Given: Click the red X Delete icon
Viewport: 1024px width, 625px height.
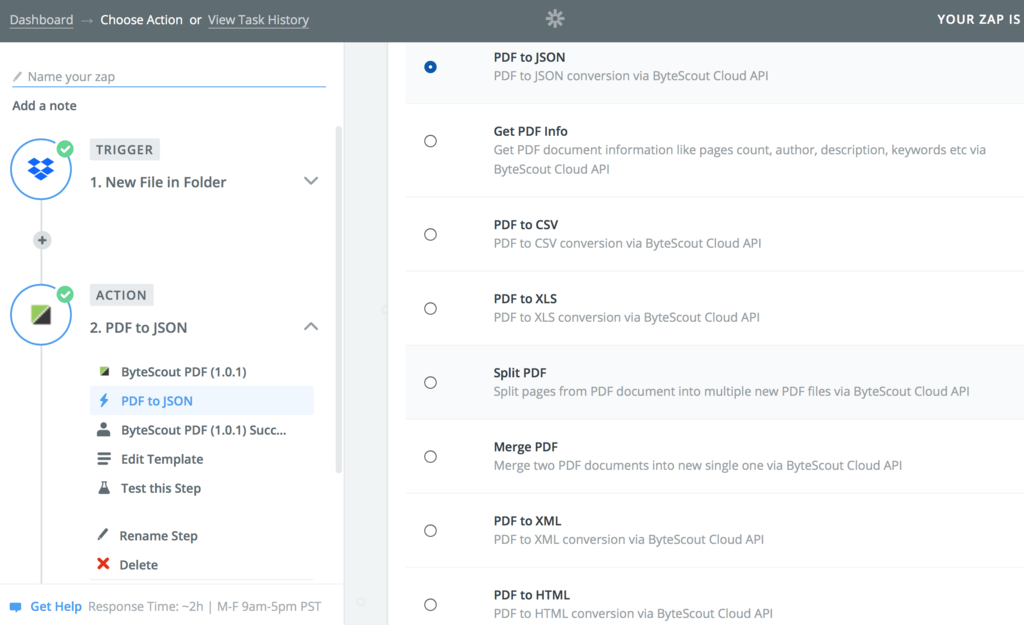Looking at the screenshot, I should pos(103,564).
